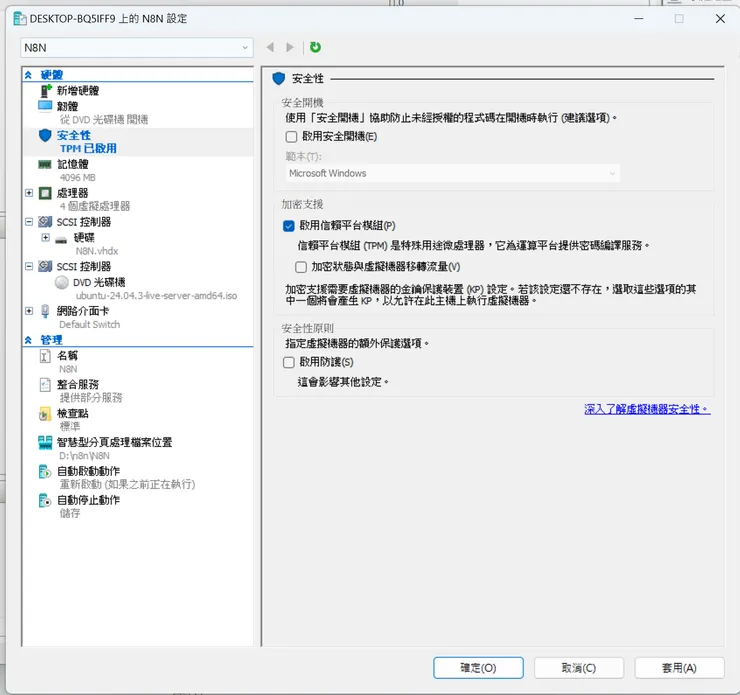Click the hard drive (硬碟) icon
This screenshot has width=740, height=695.
click(x=61, y=240)
